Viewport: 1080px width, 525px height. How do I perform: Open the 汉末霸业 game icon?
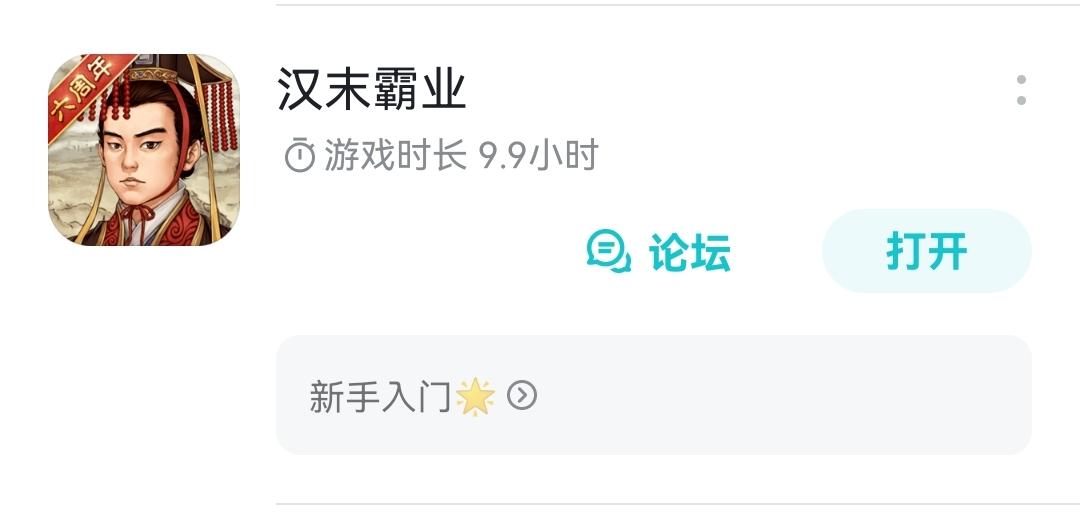tap(144, 150)
